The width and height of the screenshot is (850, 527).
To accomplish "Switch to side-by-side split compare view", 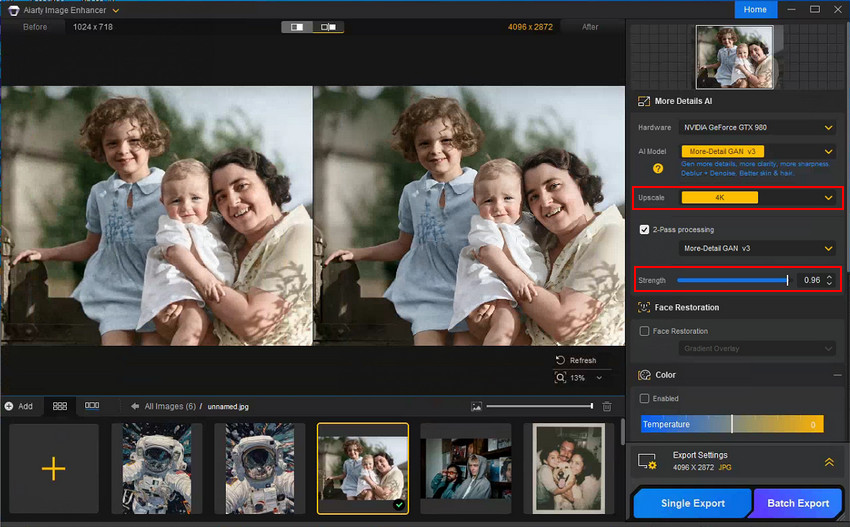I will tap(297, 27).
